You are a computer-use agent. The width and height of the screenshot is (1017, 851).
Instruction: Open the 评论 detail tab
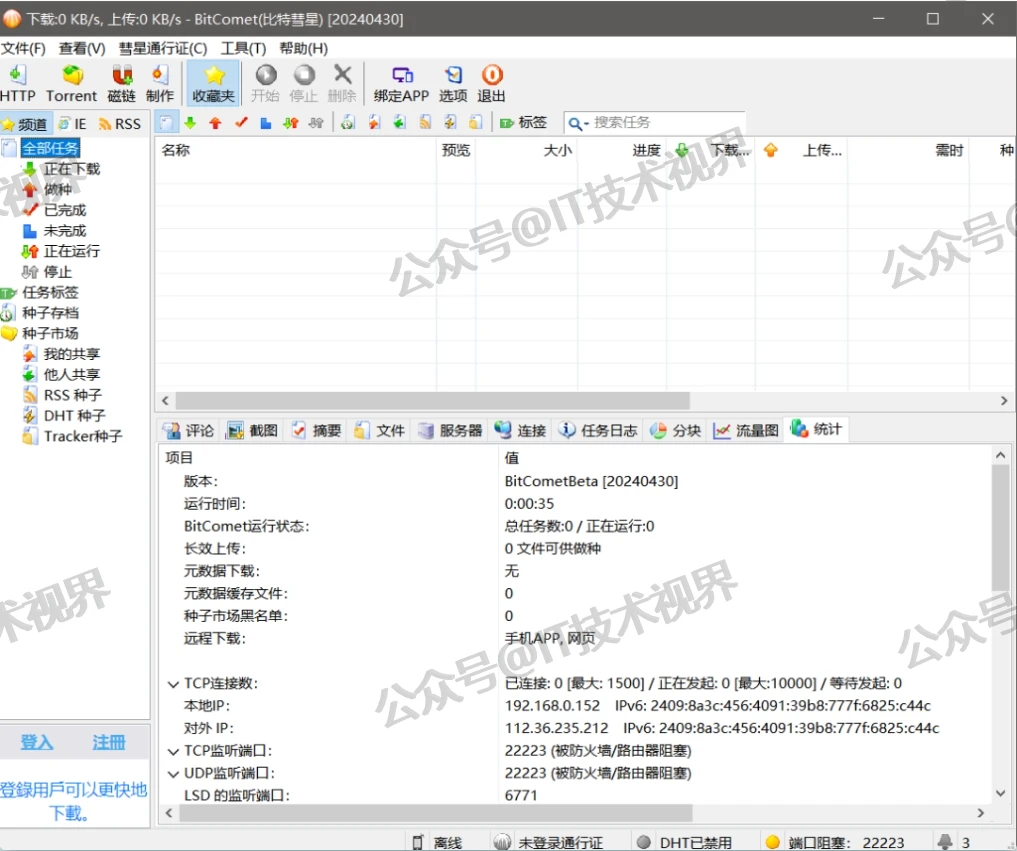[x=189, y=430]
